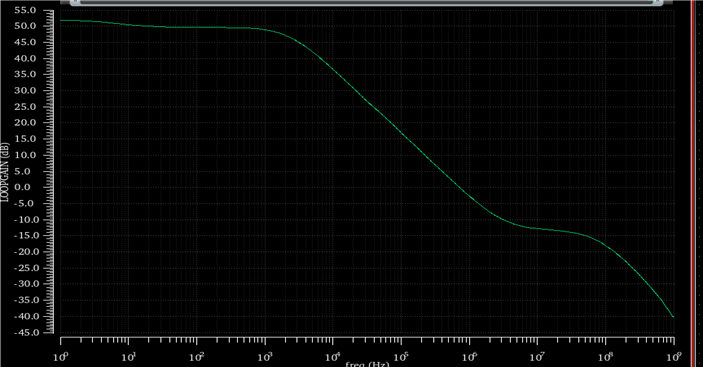703x367 pixels.
Task: Click the 10^3 frequency axis label
Action: 265,356
